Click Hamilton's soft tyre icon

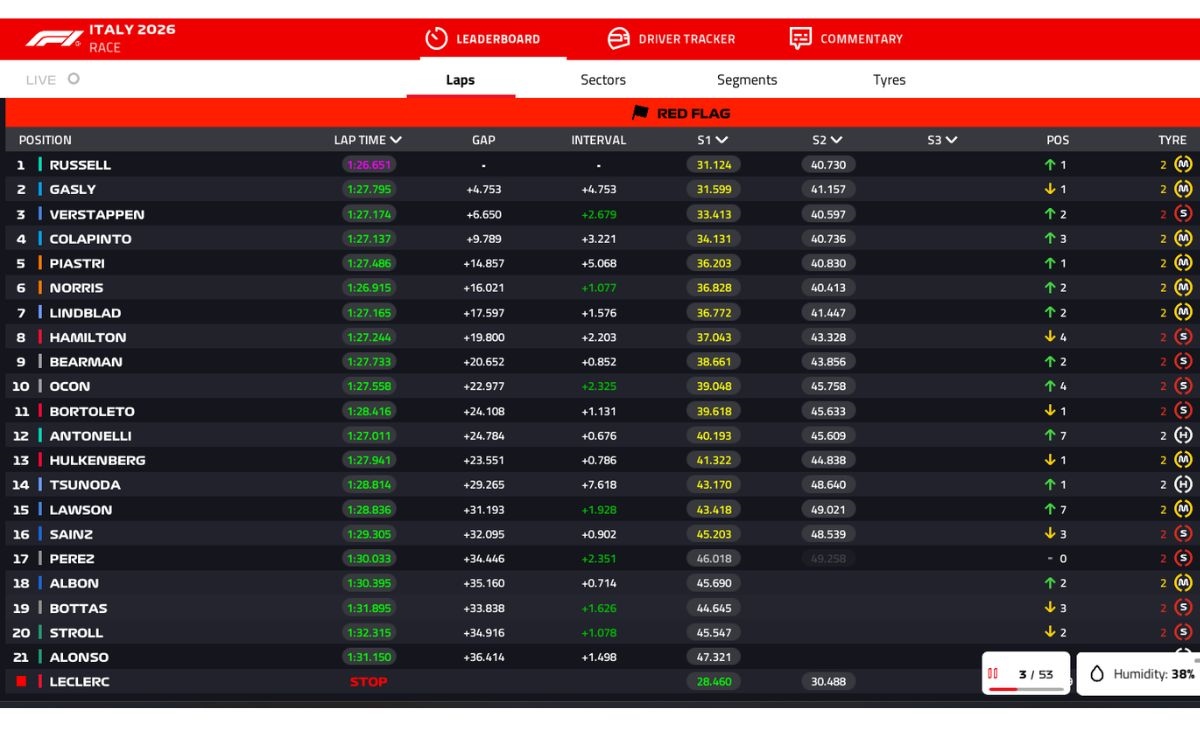[x=1183, y=337]
